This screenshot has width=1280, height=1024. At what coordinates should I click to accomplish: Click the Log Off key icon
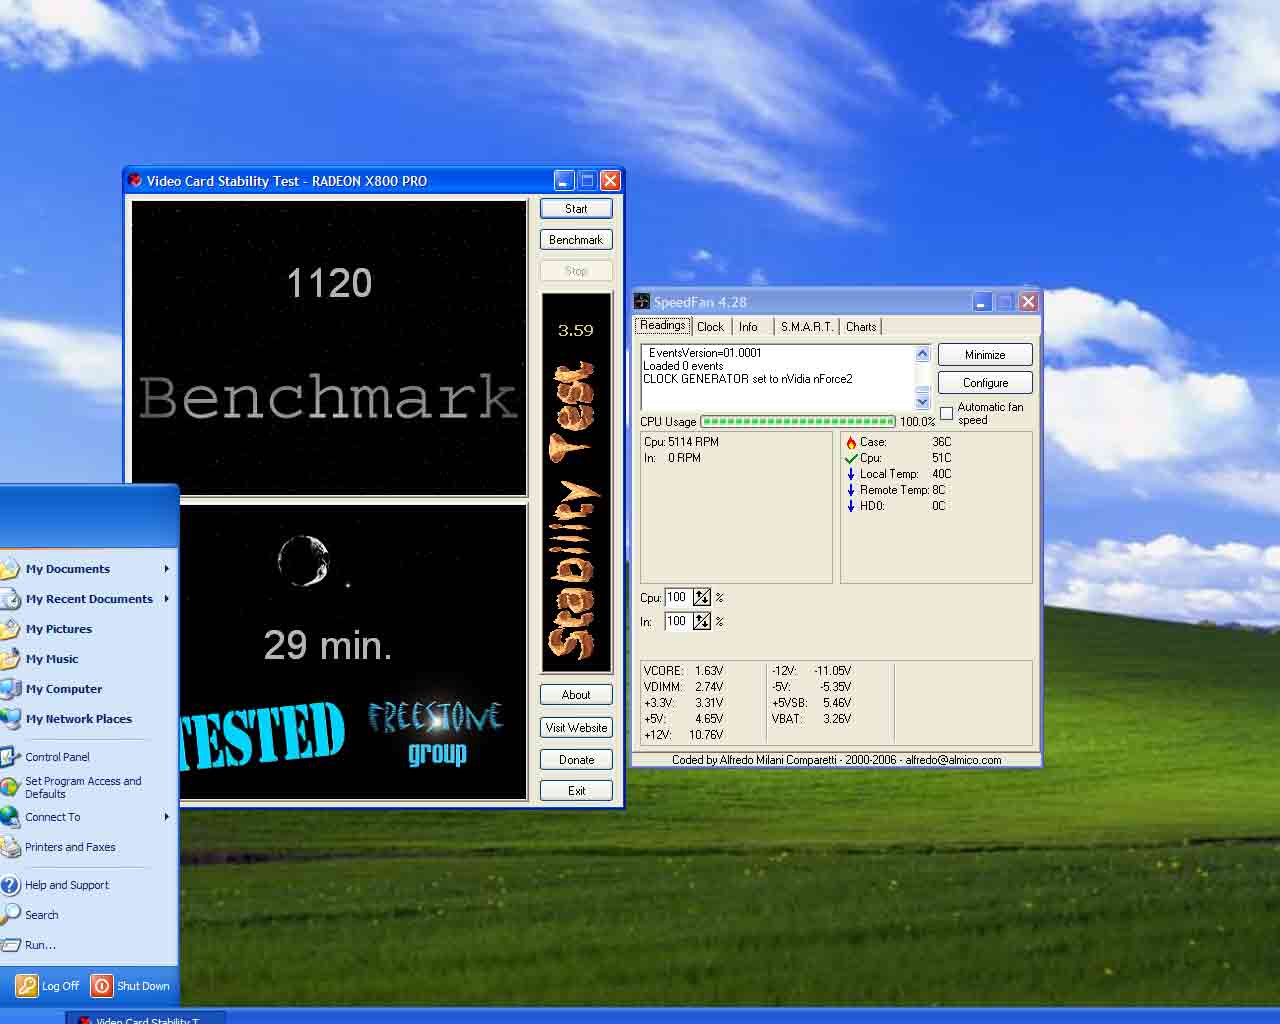[x=27, y=986]
